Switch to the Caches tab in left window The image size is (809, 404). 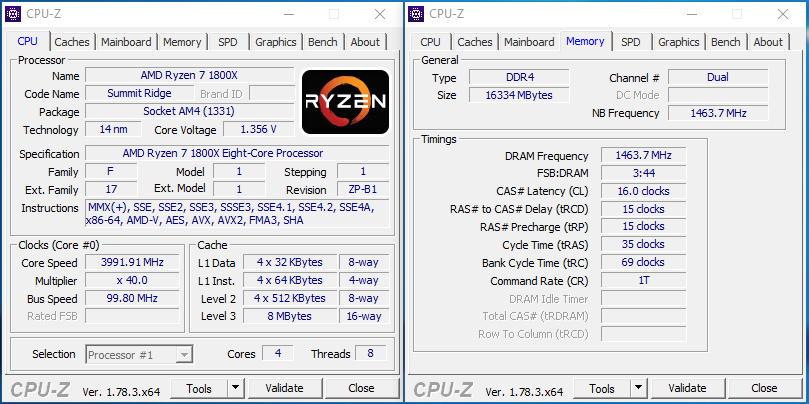coord(72,42)
